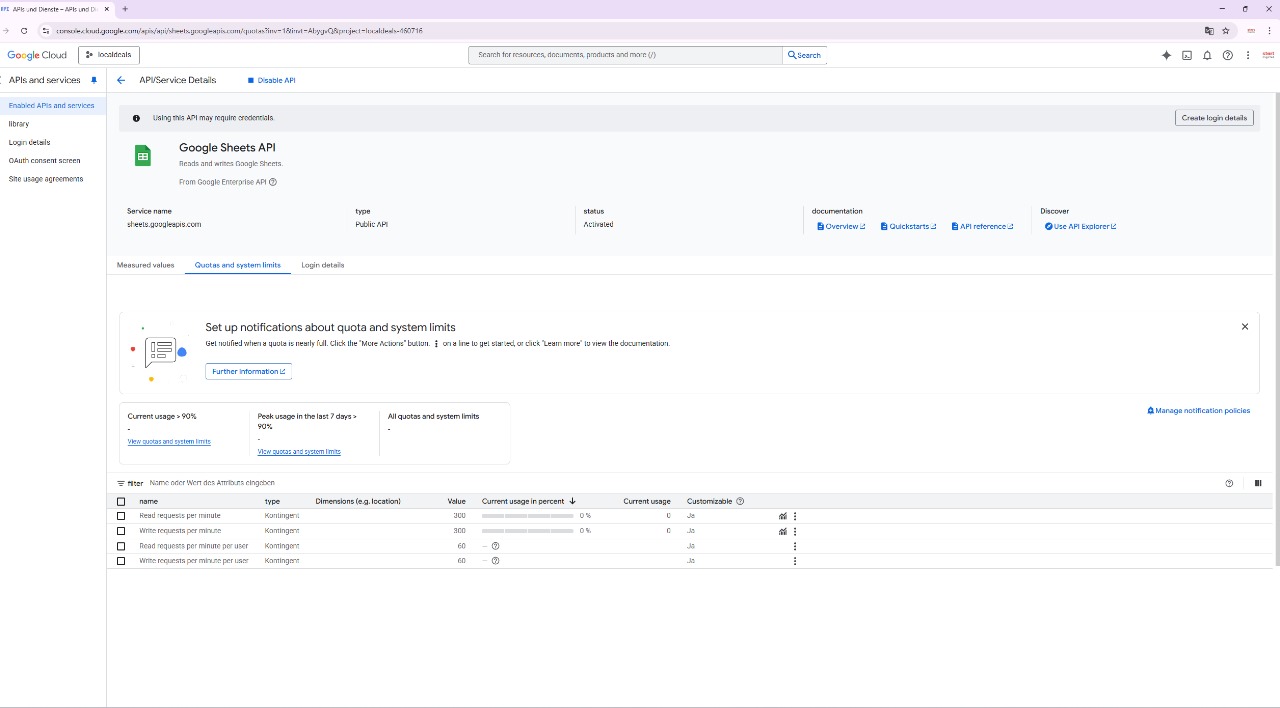
Task: Click the translate page icon in address bar
Action: tap(1209, 31)
